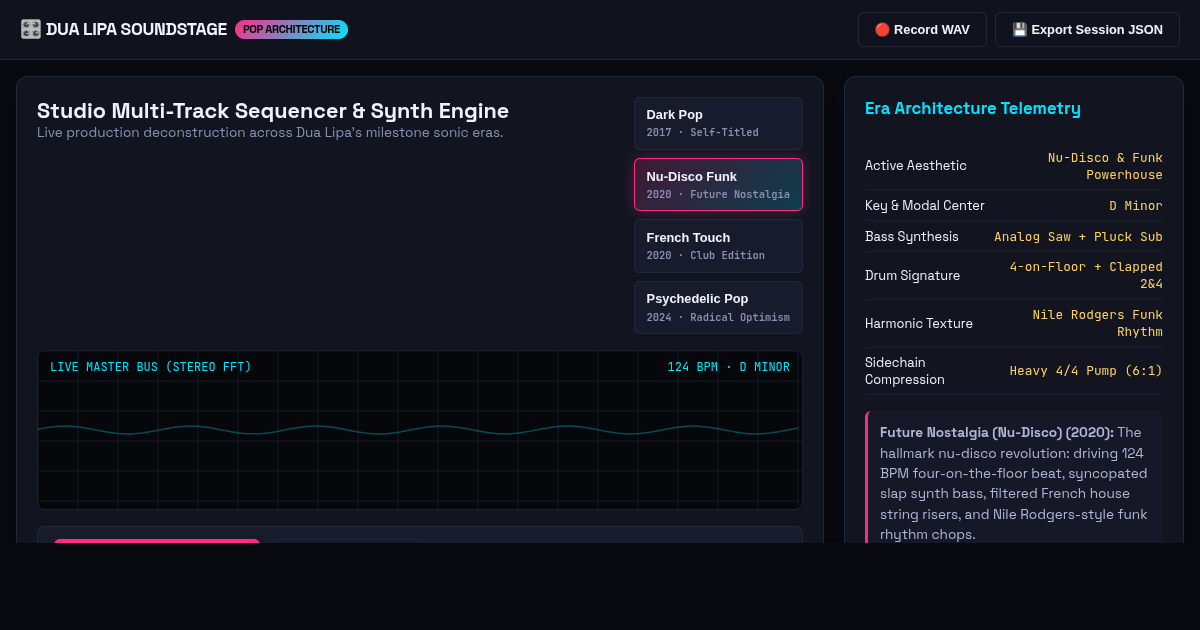Click the Key & Modal Center D Minor value
Image resolution: width=1200 pixels, height=630 pixels.
(x=1136, y=205)
